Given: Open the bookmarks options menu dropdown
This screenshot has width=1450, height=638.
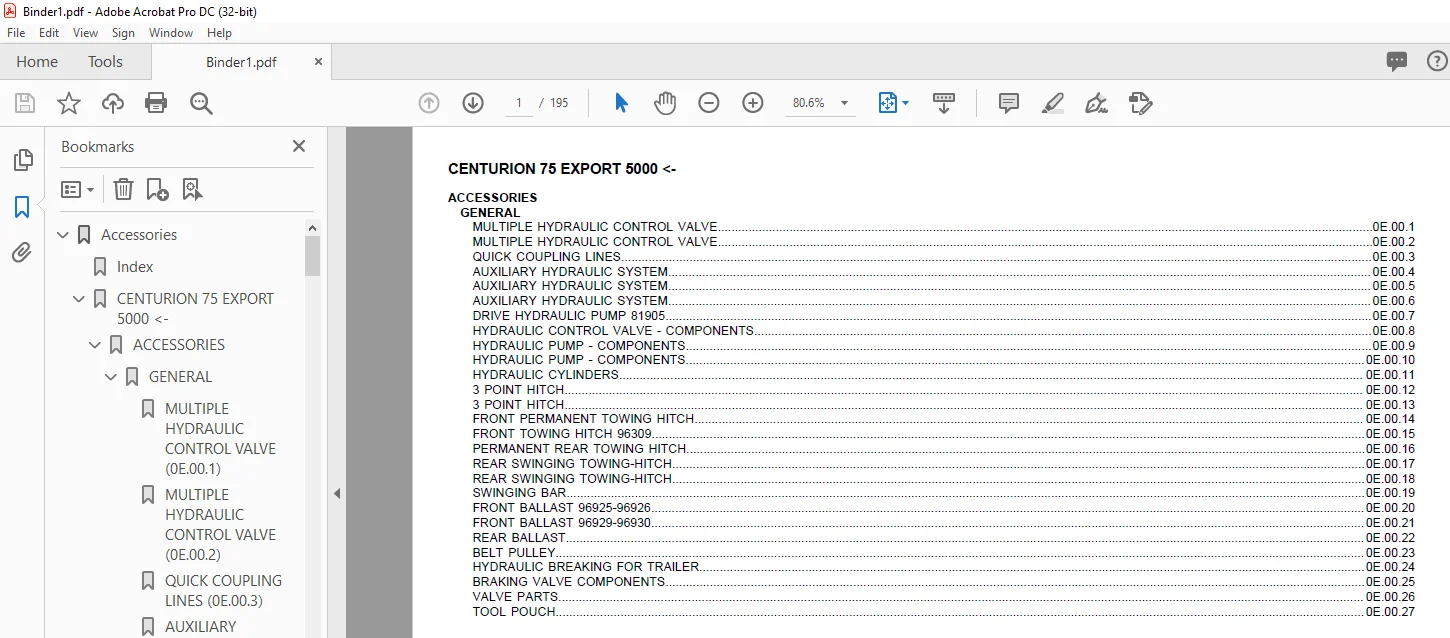Looking at the screenshot, I should [x=78, y=189].
